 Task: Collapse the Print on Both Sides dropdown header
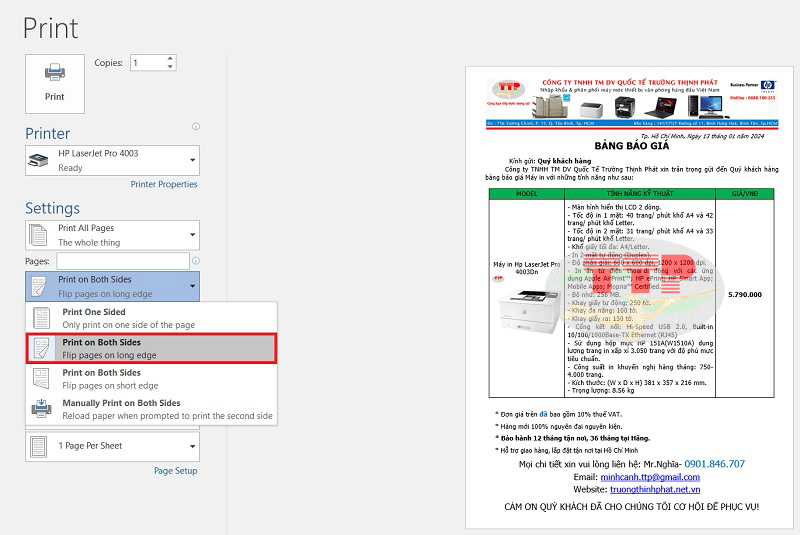(112, 286)
